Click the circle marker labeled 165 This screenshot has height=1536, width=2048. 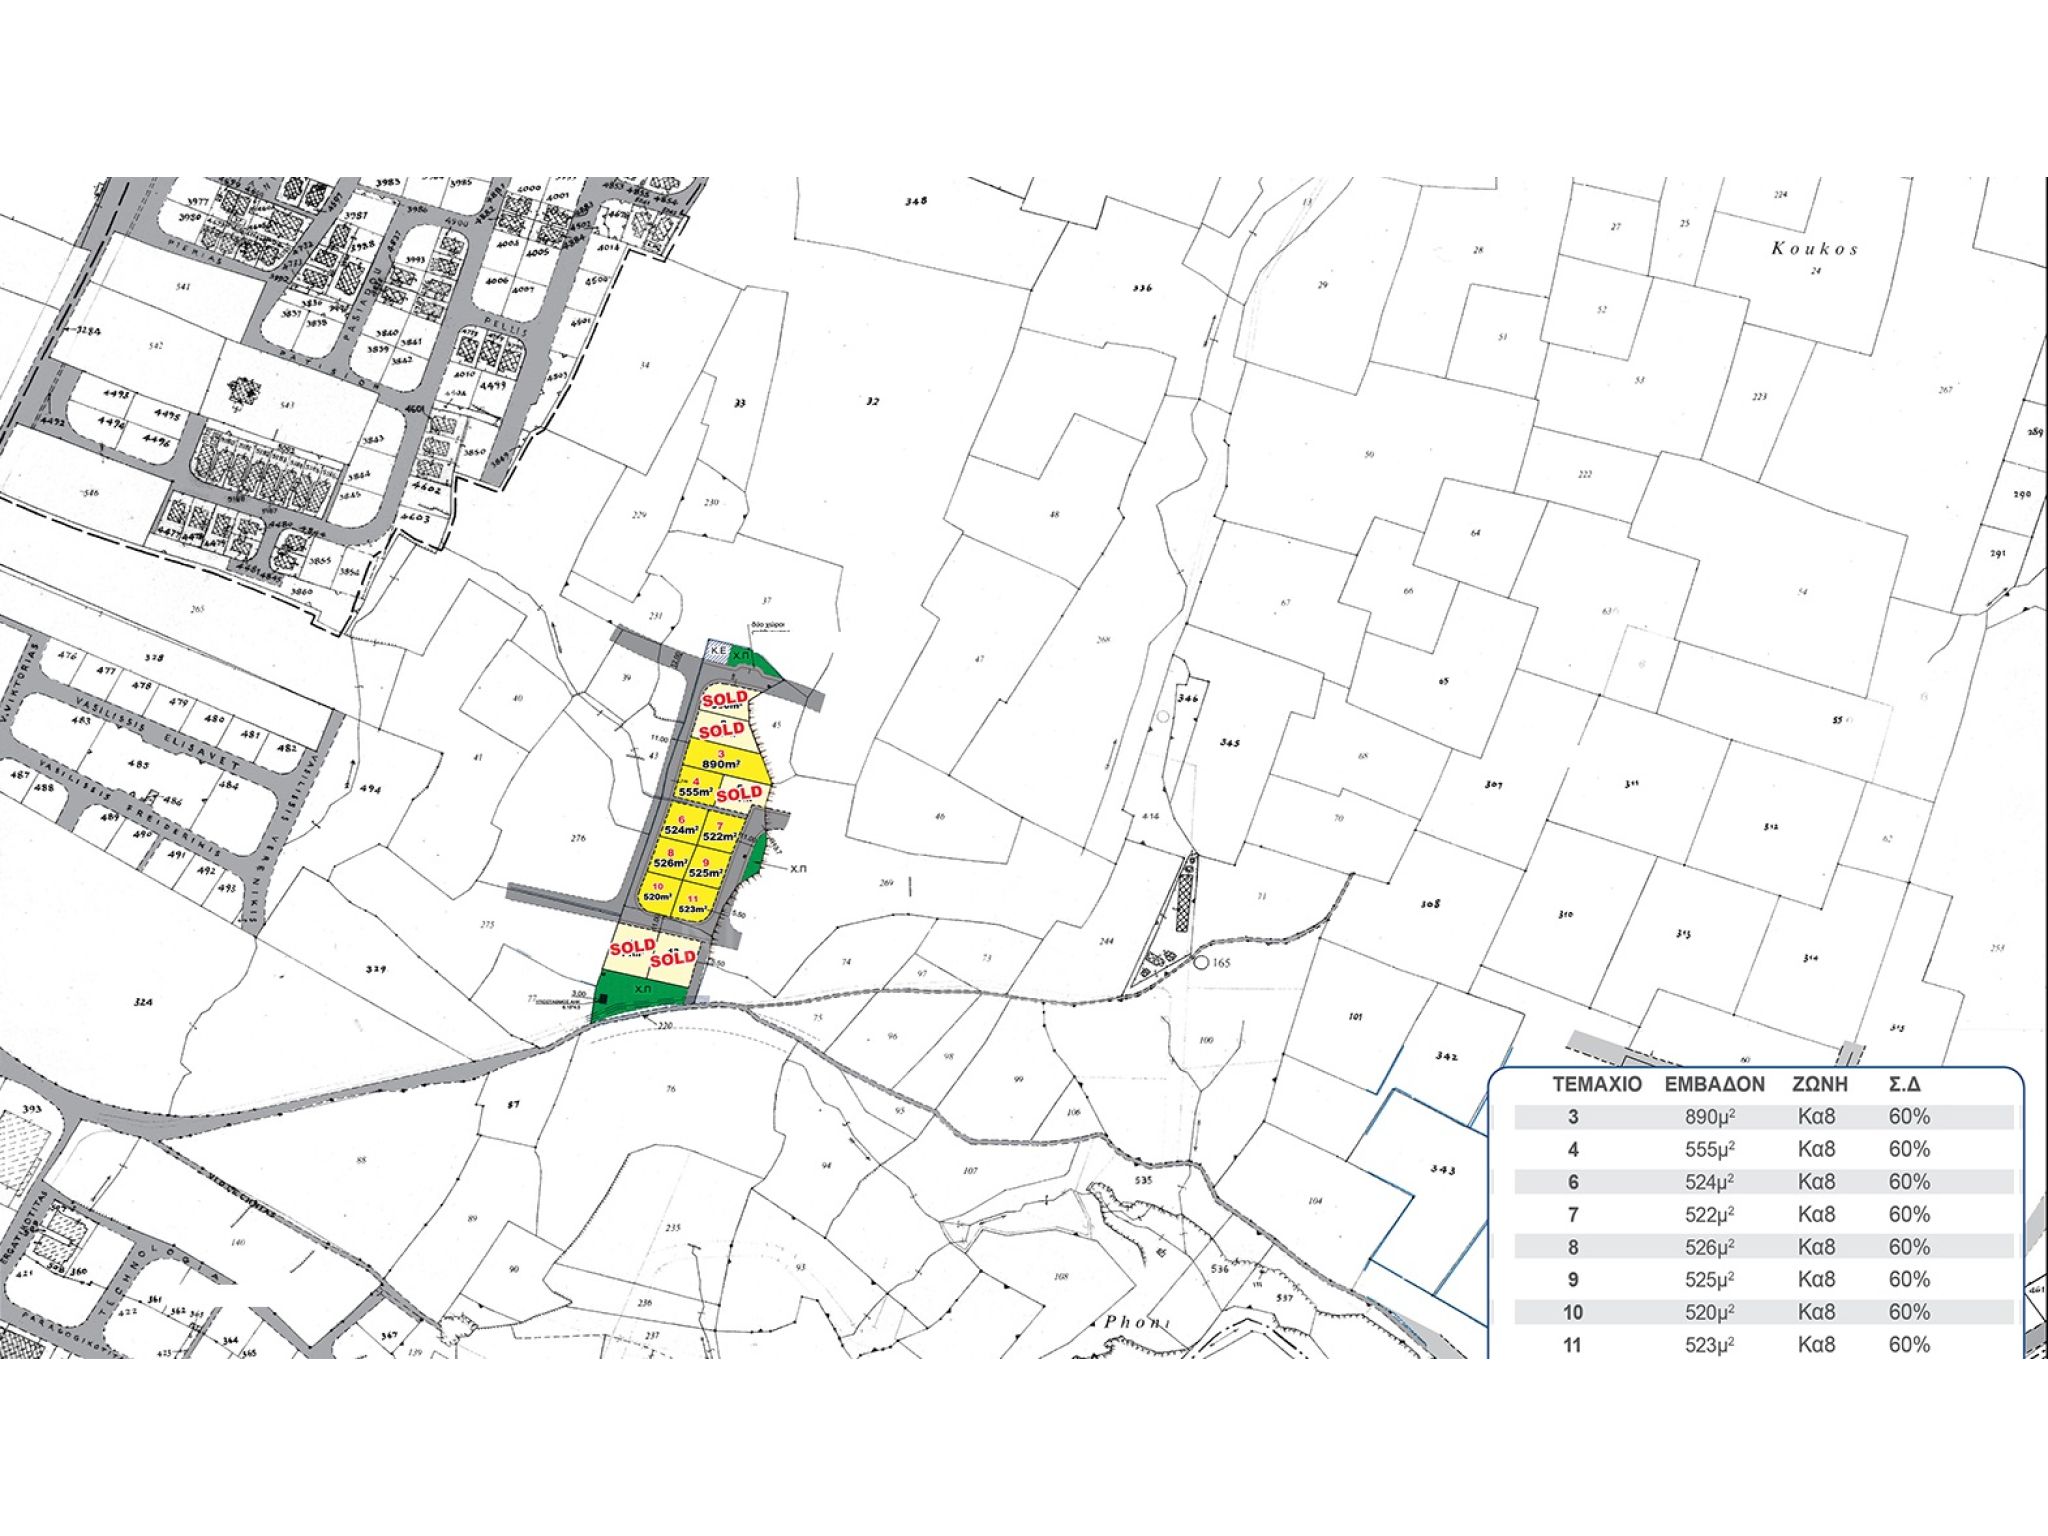point(1200,963)
